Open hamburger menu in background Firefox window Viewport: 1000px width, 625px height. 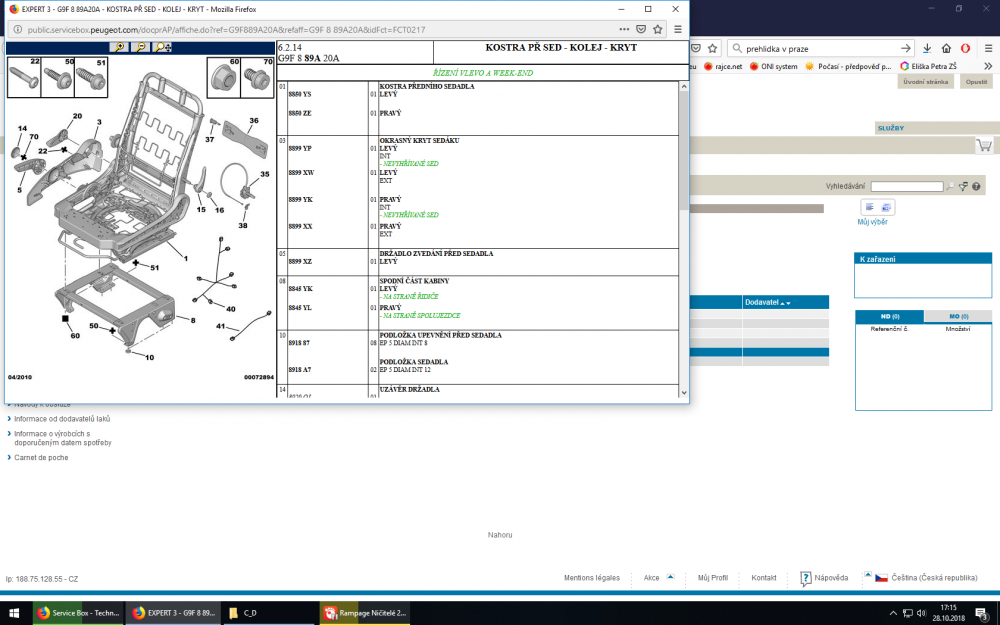click(x=988, y=48)
